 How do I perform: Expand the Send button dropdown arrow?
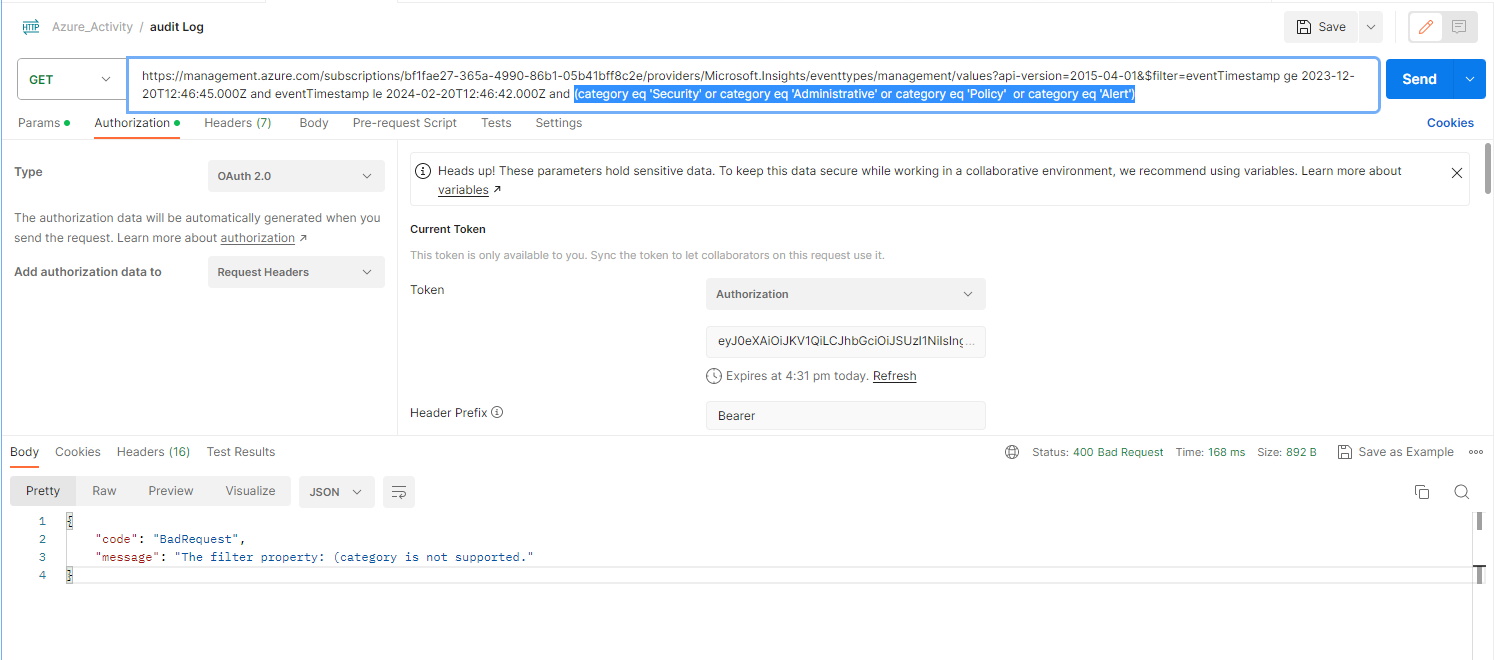click(1469, 79)
